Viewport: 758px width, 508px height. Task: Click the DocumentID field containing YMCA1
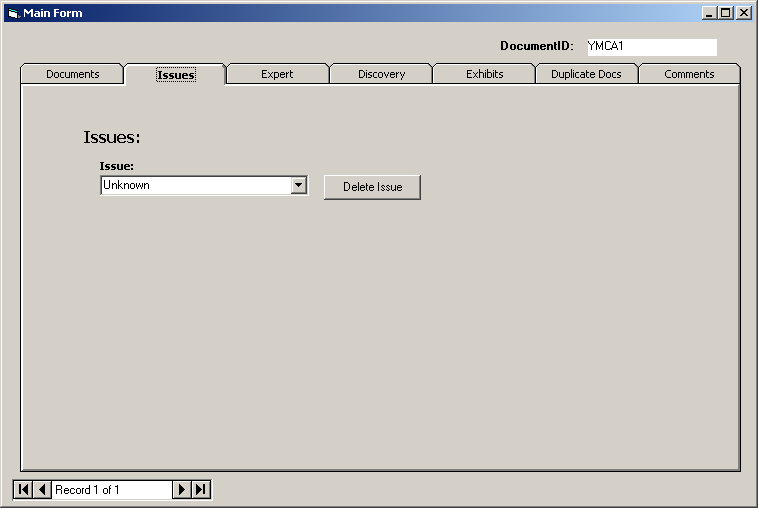(650, 46)
